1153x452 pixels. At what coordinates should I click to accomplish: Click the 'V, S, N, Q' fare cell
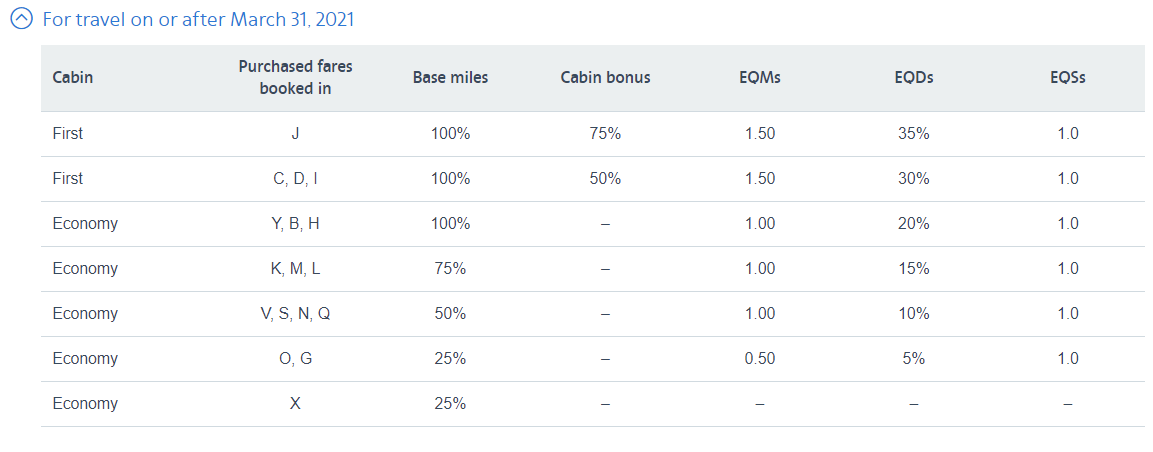tap(295, 314)
